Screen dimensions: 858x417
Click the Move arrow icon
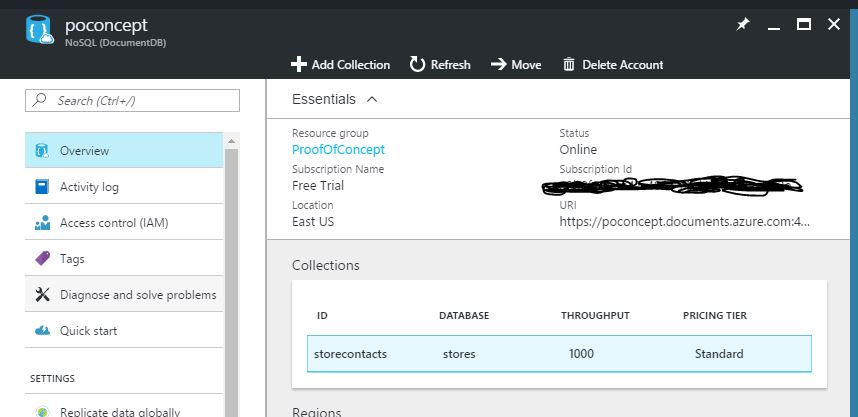tap(498, 65)
